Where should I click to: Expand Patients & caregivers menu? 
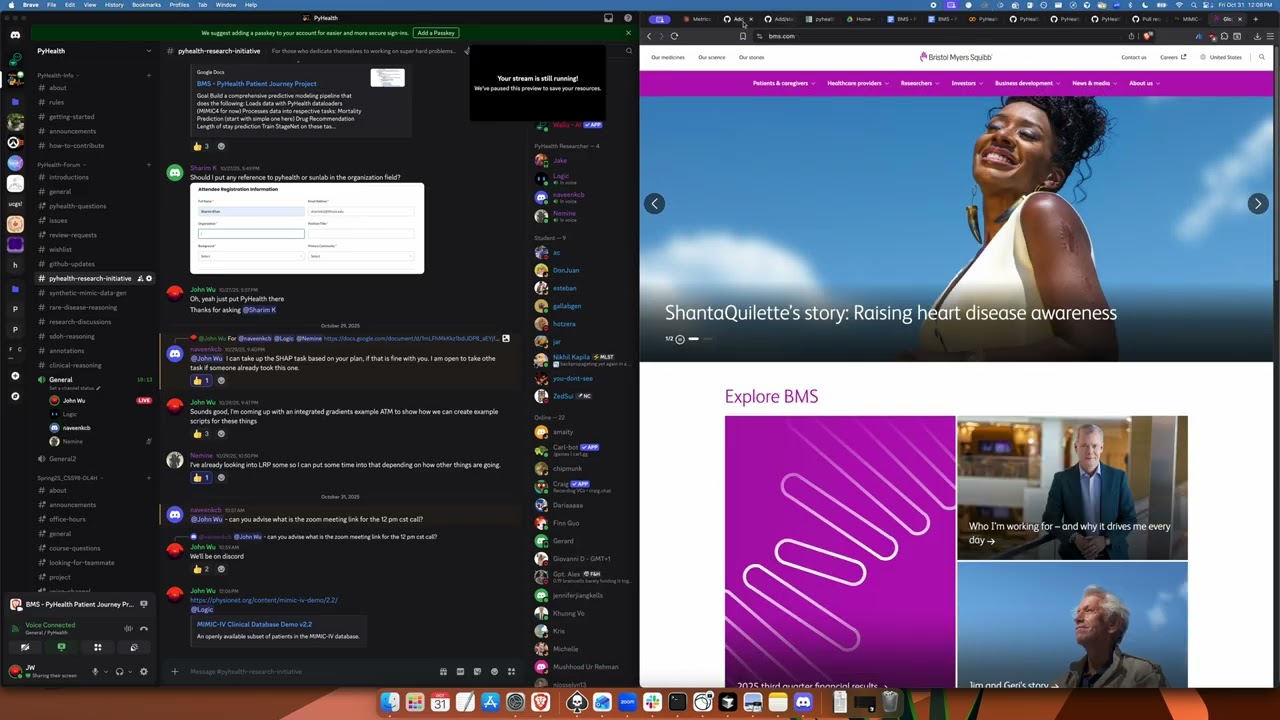point(783,83)
